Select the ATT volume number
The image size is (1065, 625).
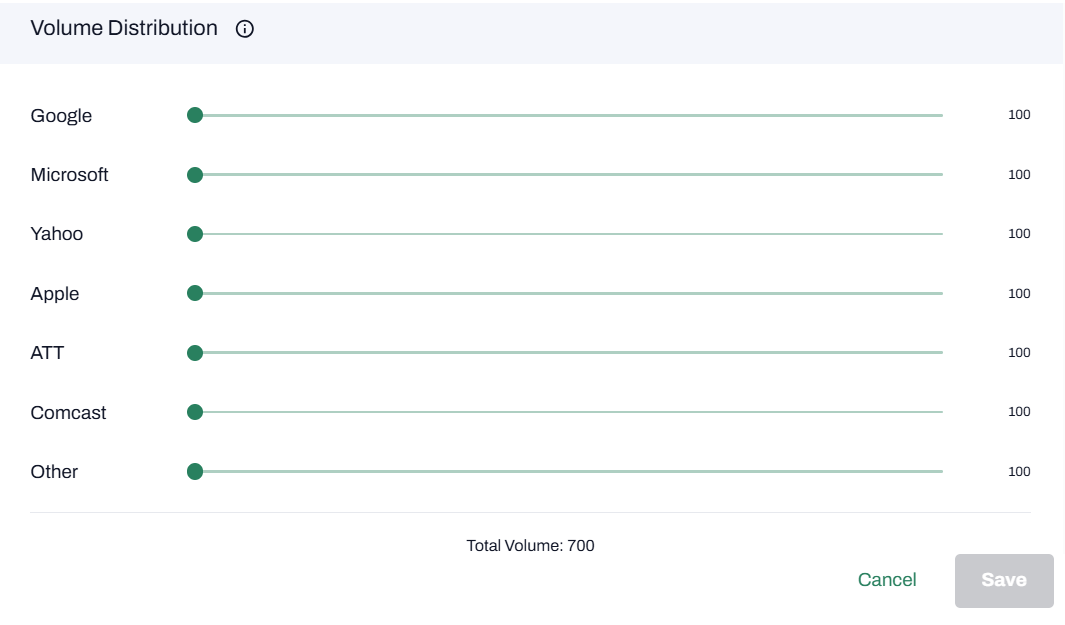click(1019, 353)
